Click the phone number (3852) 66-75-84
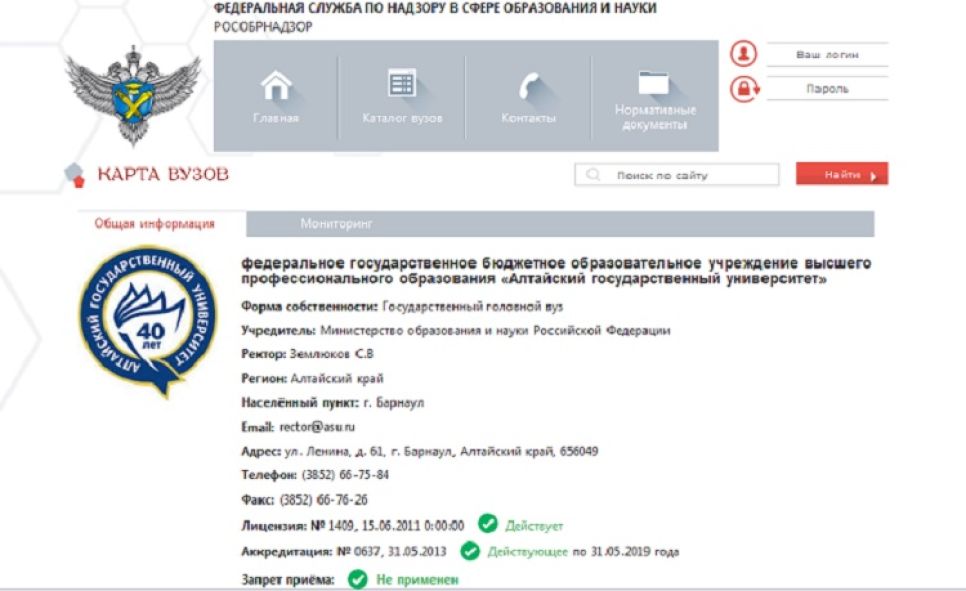Image resolution: width=966 pixels, height=591 pixels. pyautogui.click(x=345, y=475)
